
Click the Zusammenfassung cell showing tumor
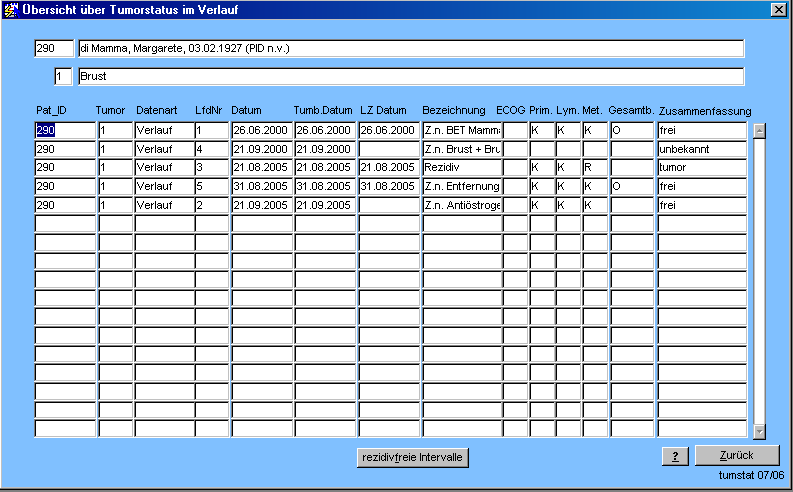[x=701, y=167]
